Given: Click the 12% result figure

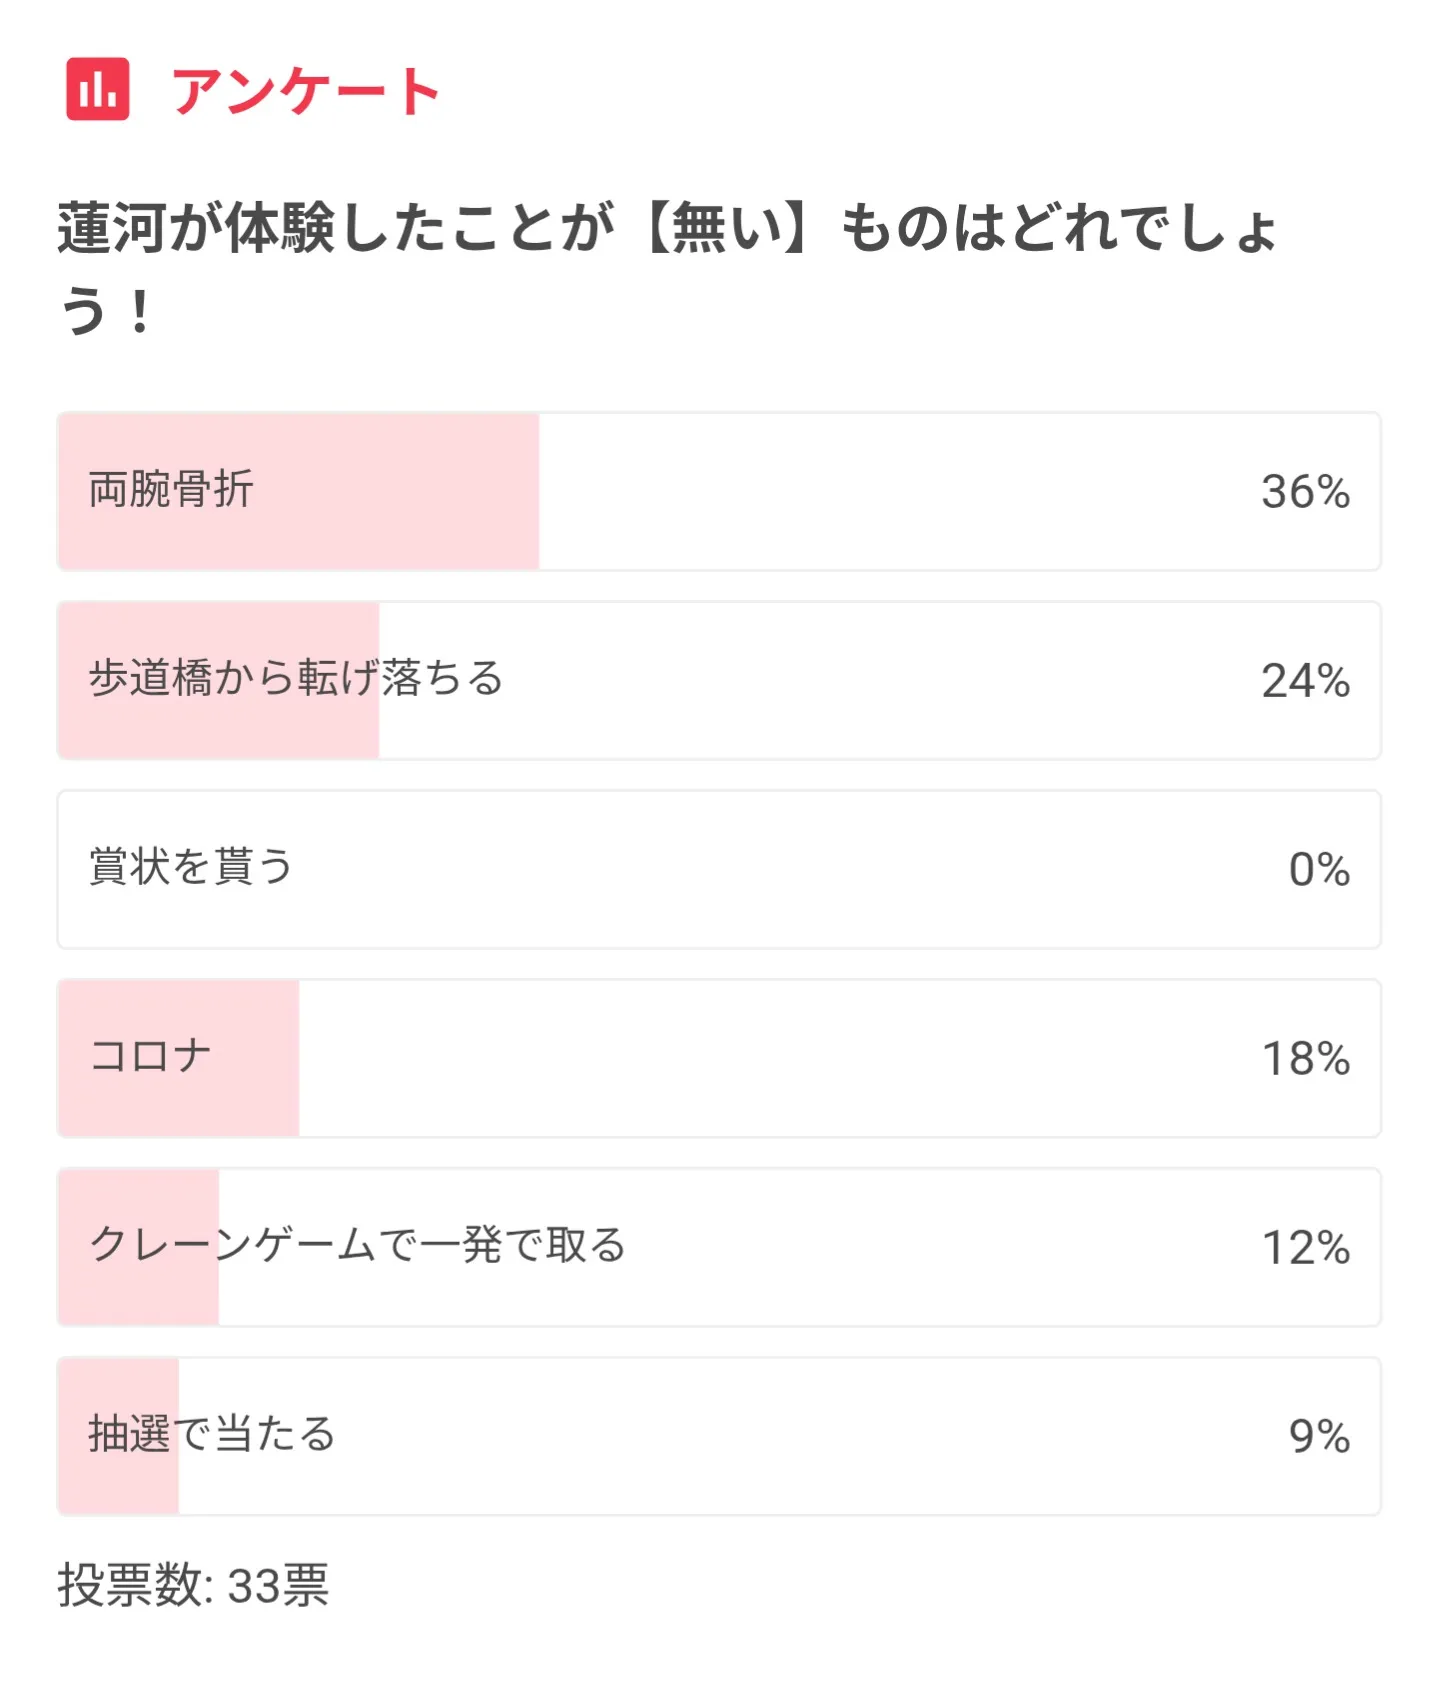Looking at the screenshot, I should coord(1305,1248).
